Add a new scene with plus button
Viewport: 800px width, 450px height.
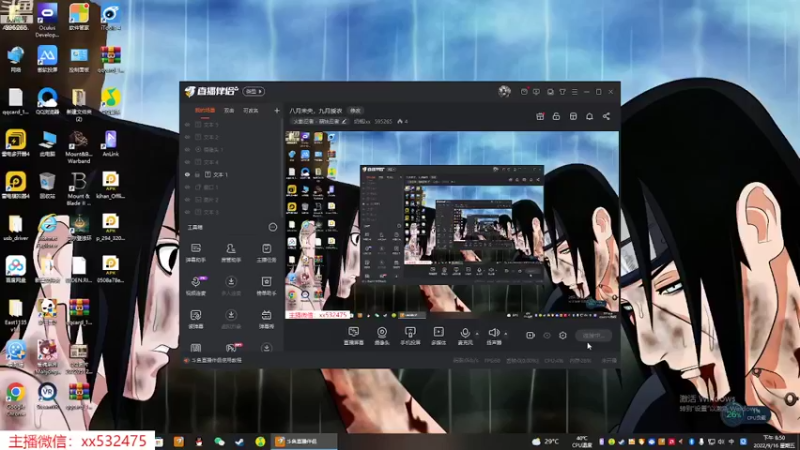(277, 110)
